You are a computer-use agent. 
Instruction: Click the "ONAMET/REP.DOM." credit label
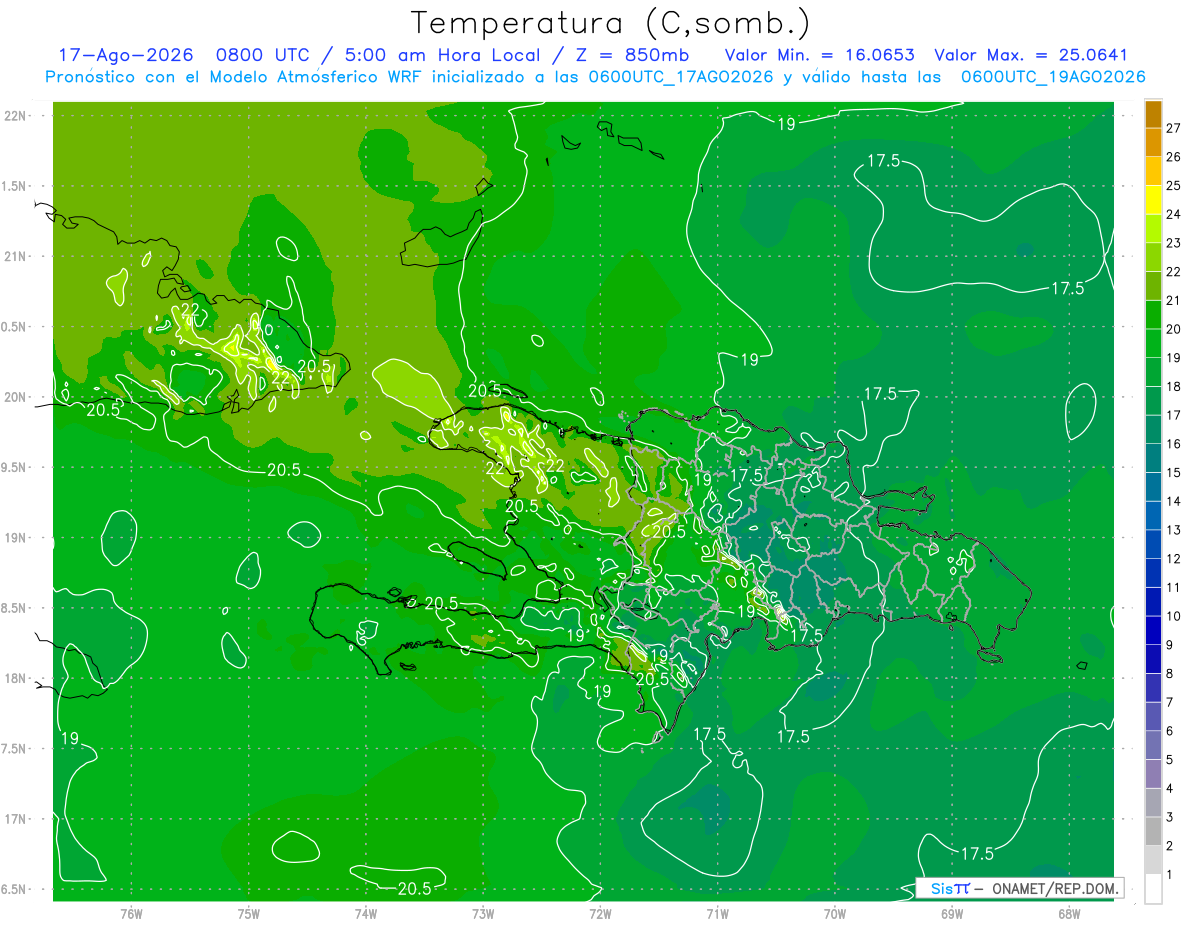point(1054,888)
